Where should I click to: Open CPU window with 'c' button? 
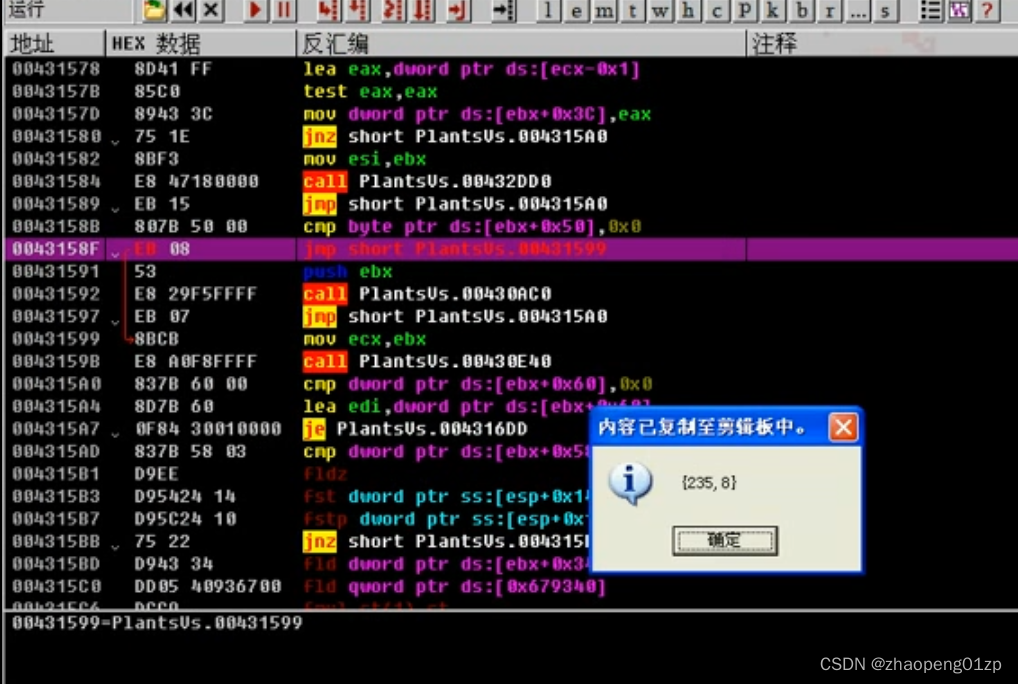click(x=717, y=10)
